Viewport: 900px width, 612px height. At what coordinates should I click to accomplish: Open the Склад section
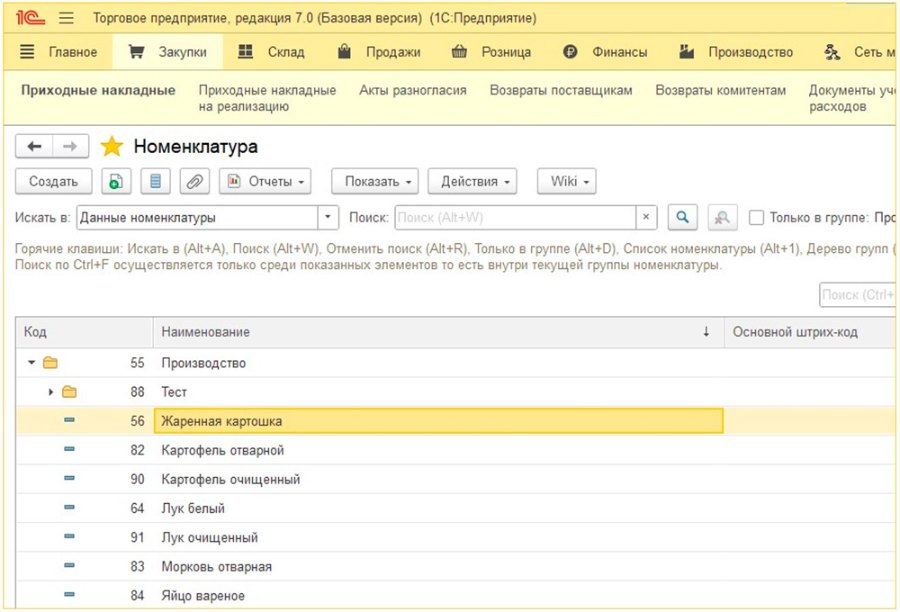click(271, 52)
